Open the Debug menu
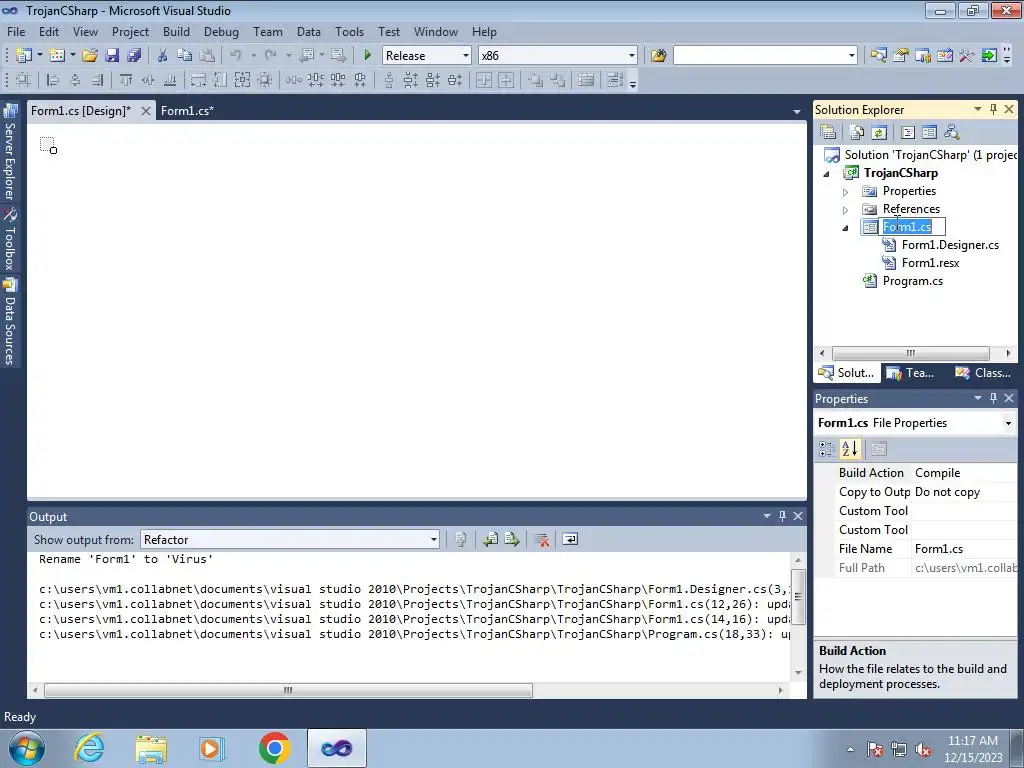The height and width of the screenshot is (768, 1024). tap(221, 31)
